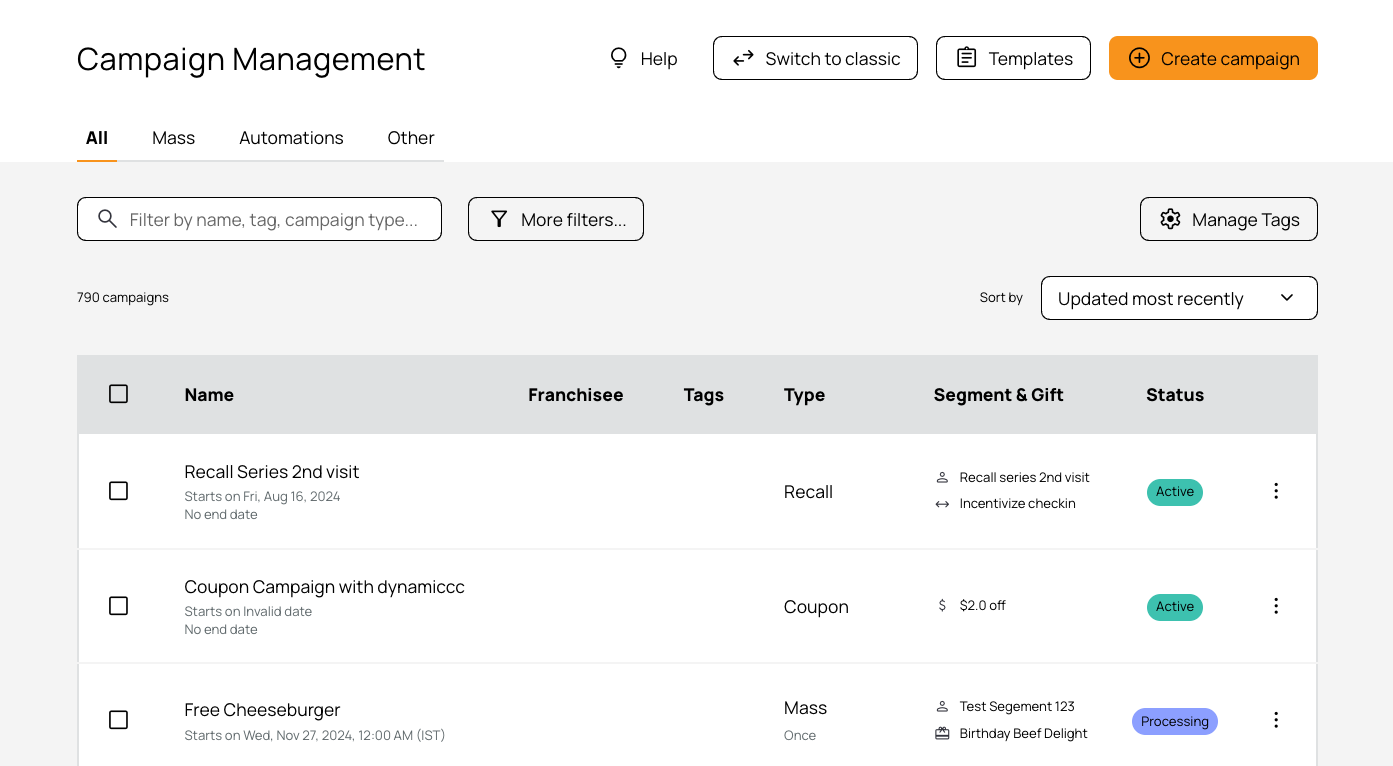Viewport: 1393px width, 766px height.
Task: Toggle the select-all checkbox in table header
Action: (118, 394)
